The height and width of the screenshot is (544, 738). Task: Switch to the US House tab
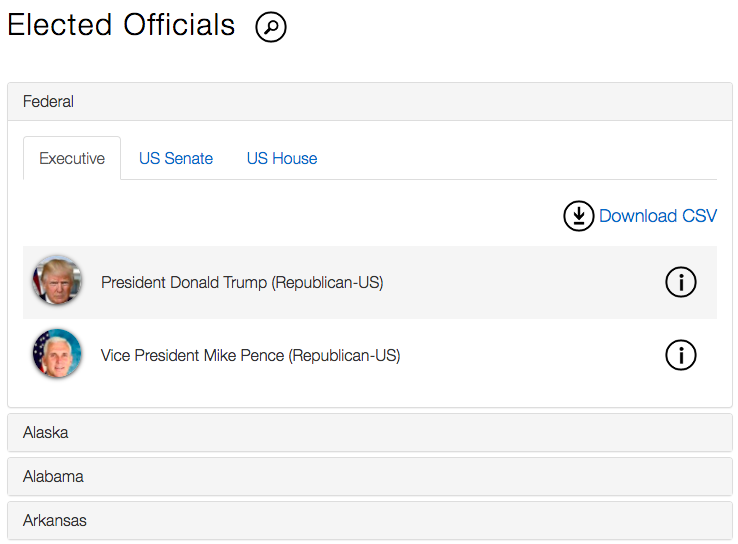click(282, 158)
